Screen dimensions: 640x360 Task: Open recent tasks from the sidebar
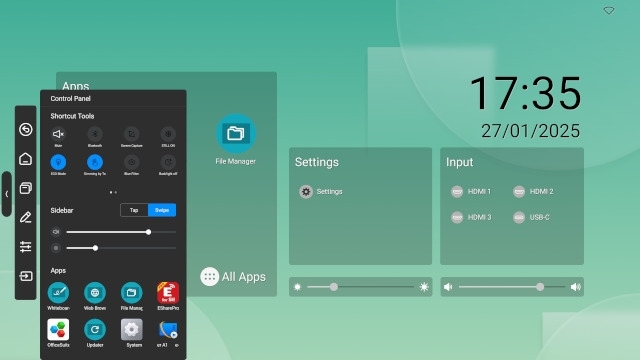[x=26, y=188]
